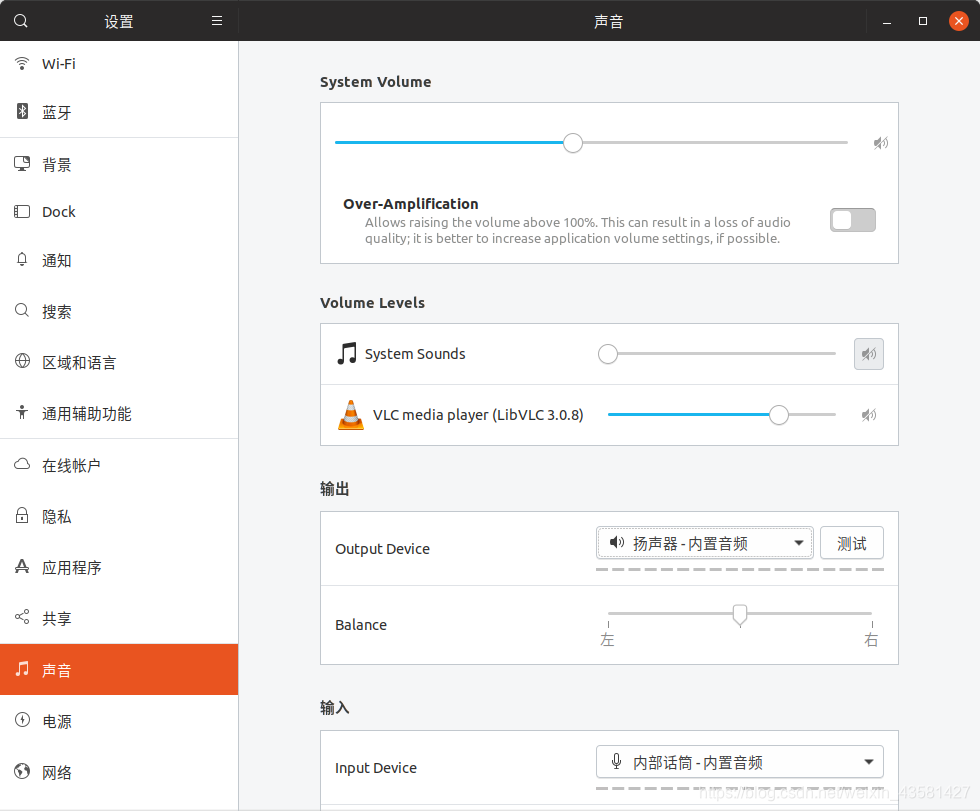Click the 应用程序 applications entry
Viewport: 980px width, 811px height.
[119, 567]
